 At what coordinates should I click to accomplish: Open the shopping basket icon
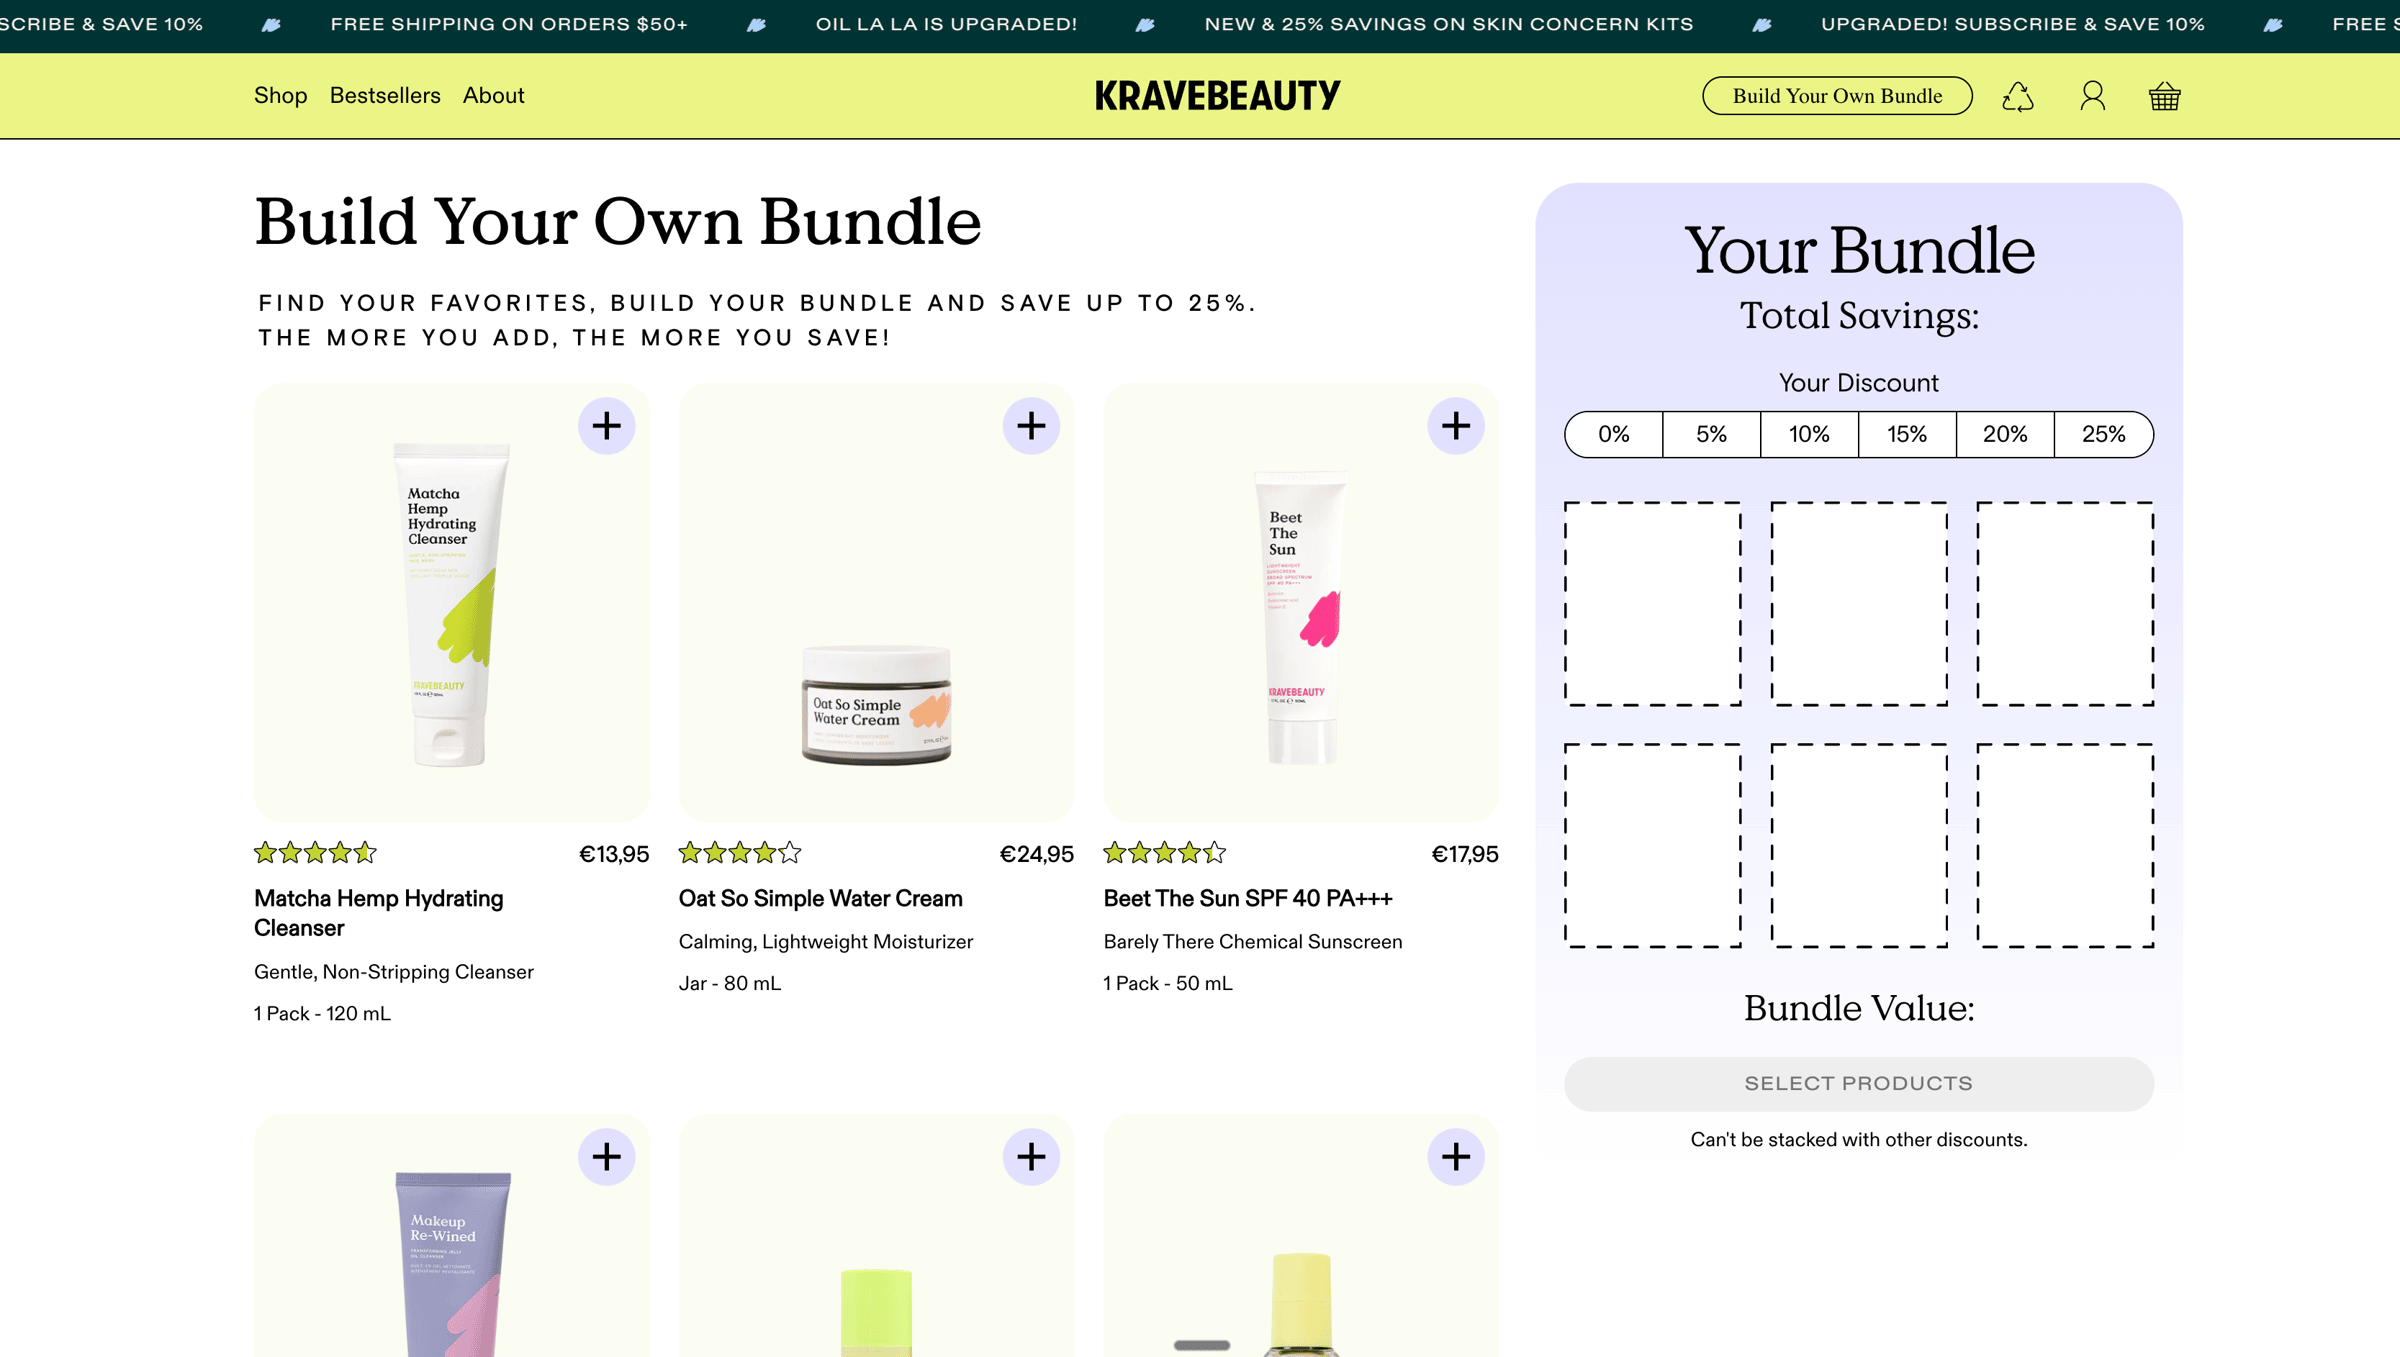tap(2164, 96)
